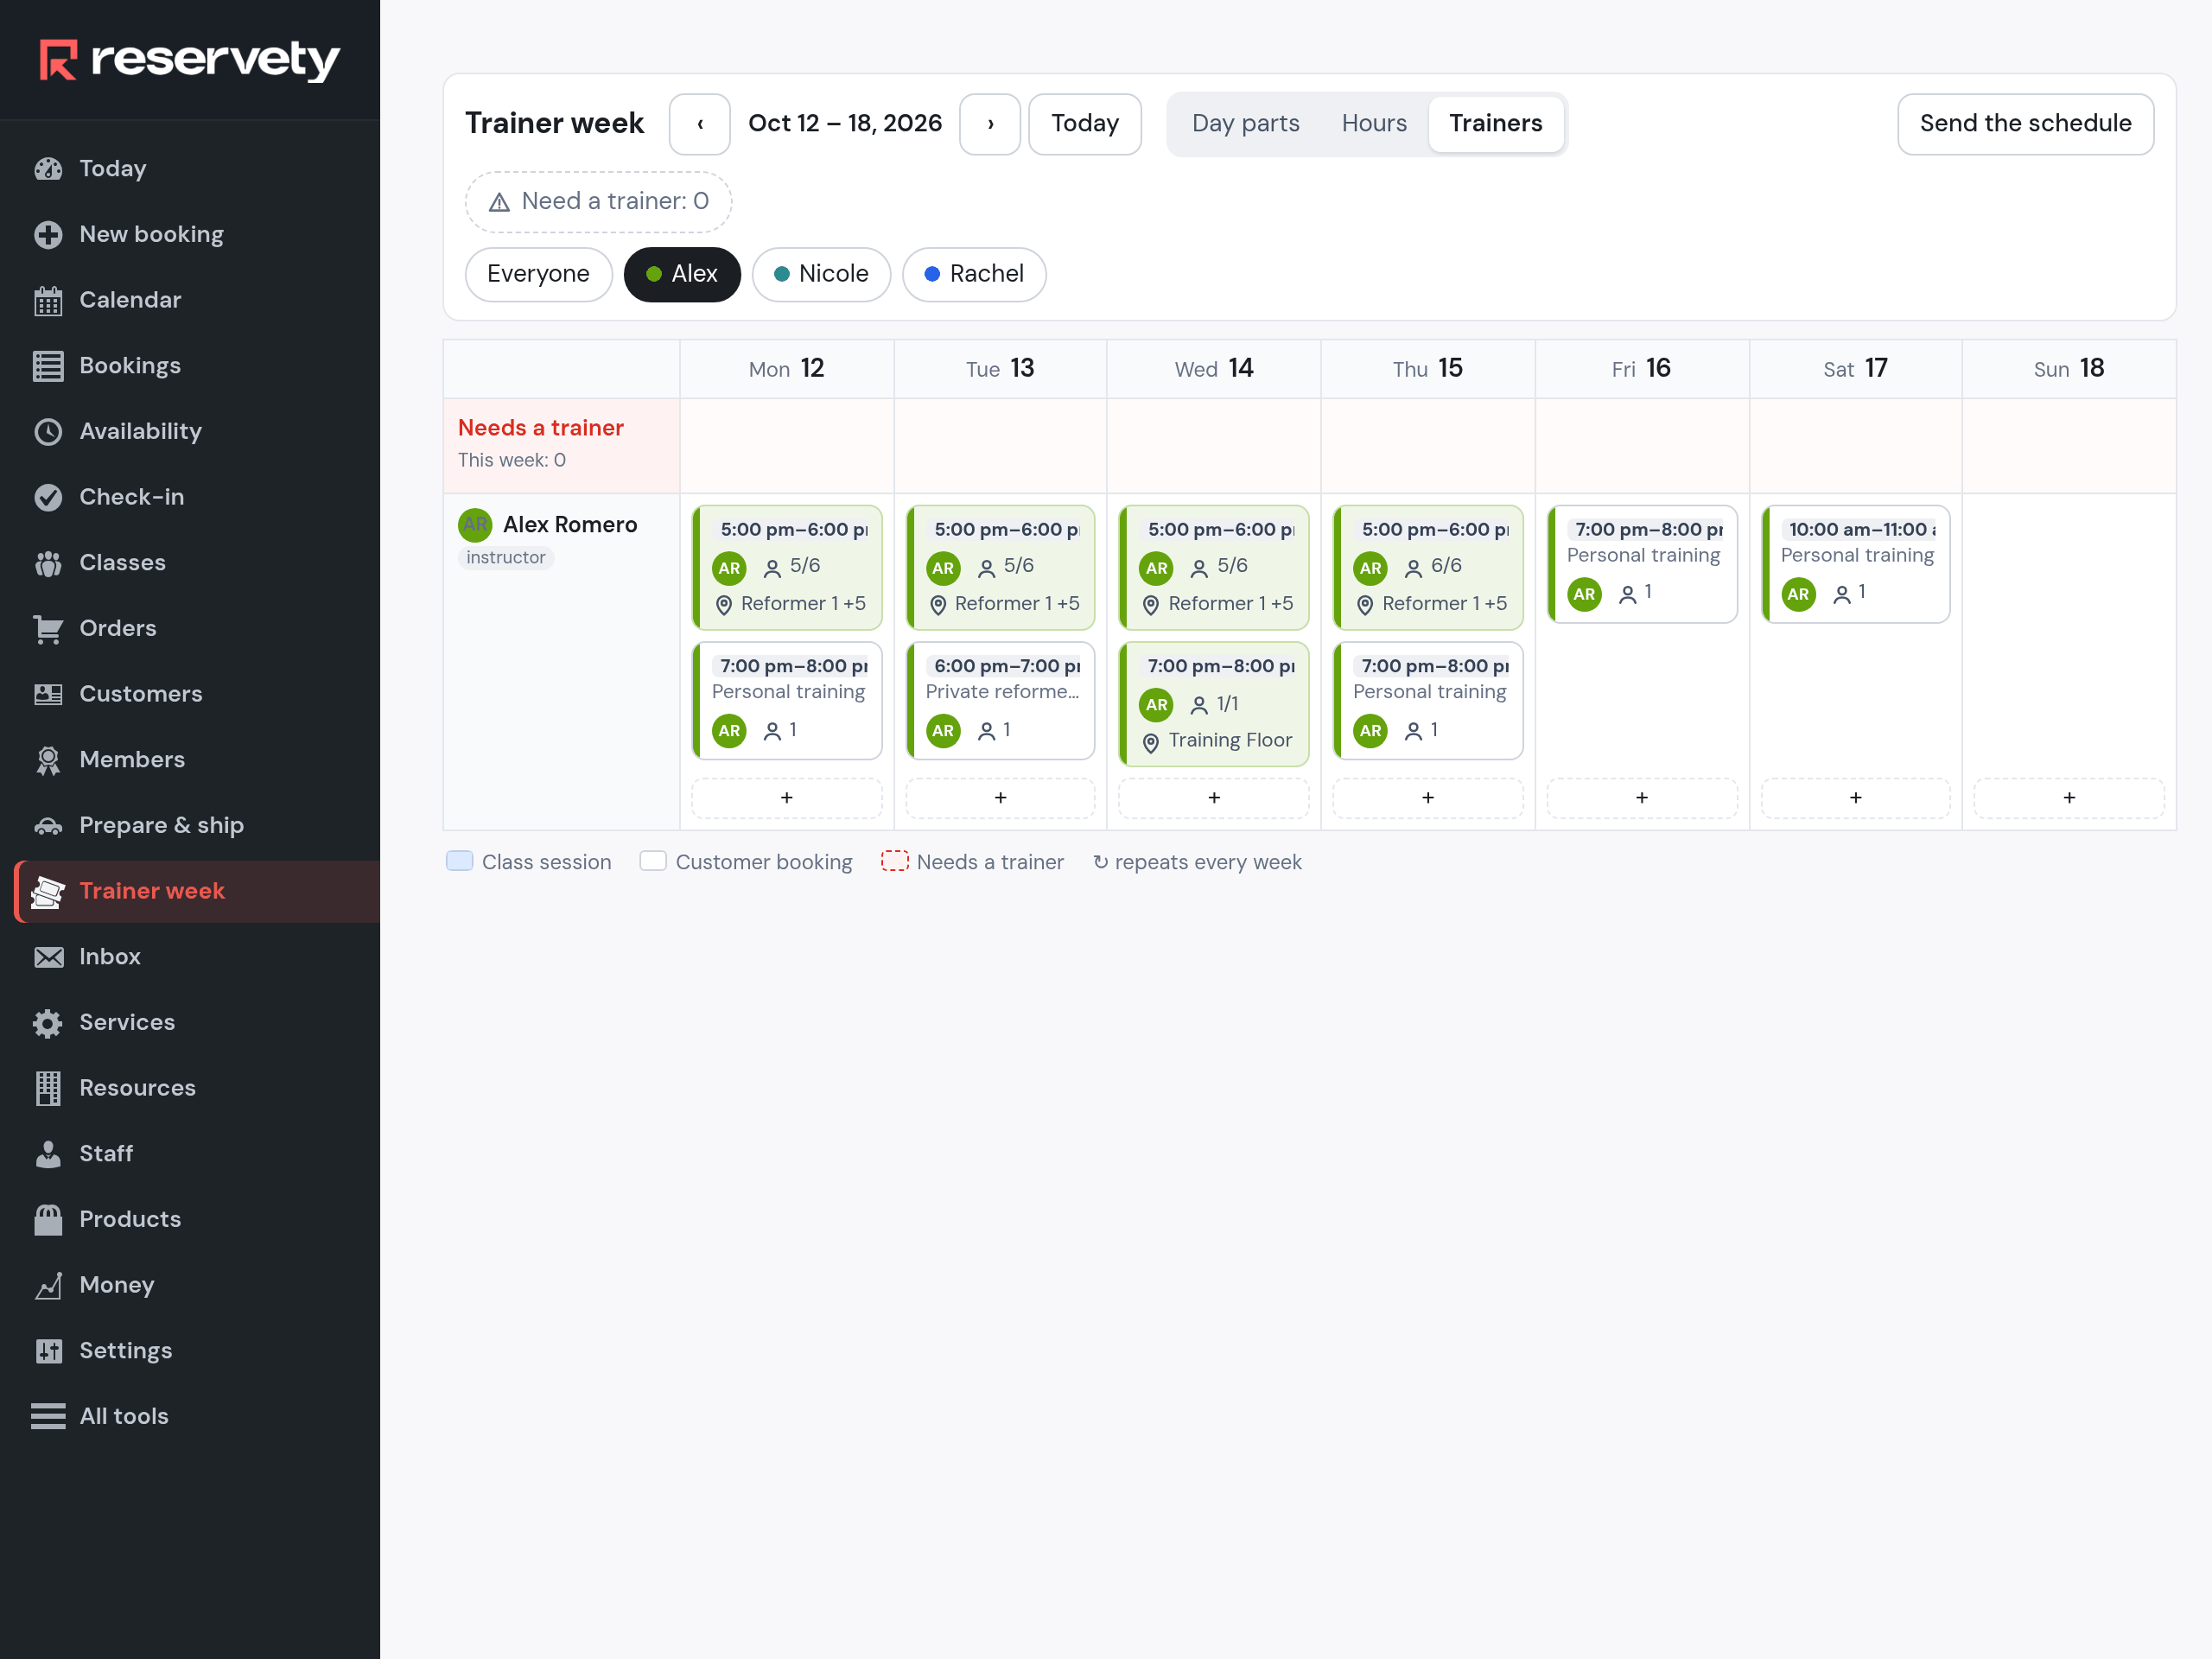Image resolution: width=2212 pixels, height=1659 pixels.
Task: Open Saturday's 10:00 am Personal training card
Action: point(1855,564)
